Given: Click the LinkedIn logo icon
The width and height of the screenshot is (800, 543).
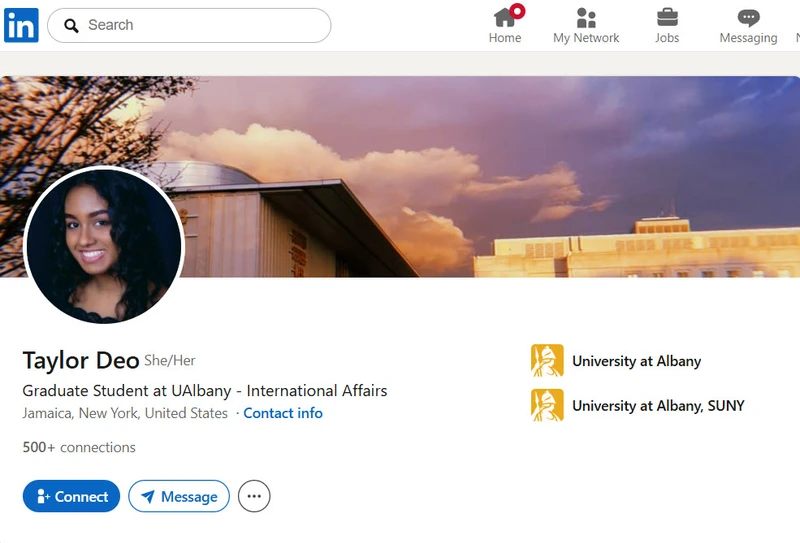Looking at the screenshot, I should point(21,25).
